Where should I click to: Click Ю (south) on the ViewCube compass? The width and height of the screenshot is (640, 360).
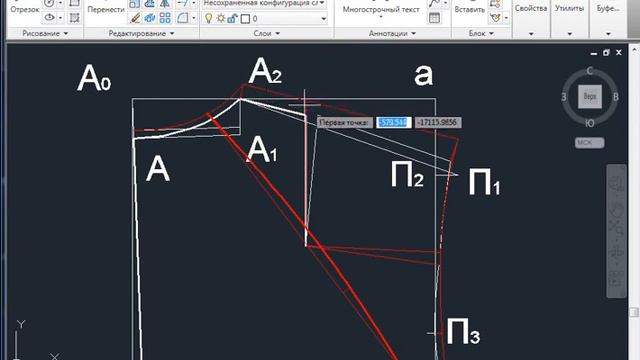point(590,123)
